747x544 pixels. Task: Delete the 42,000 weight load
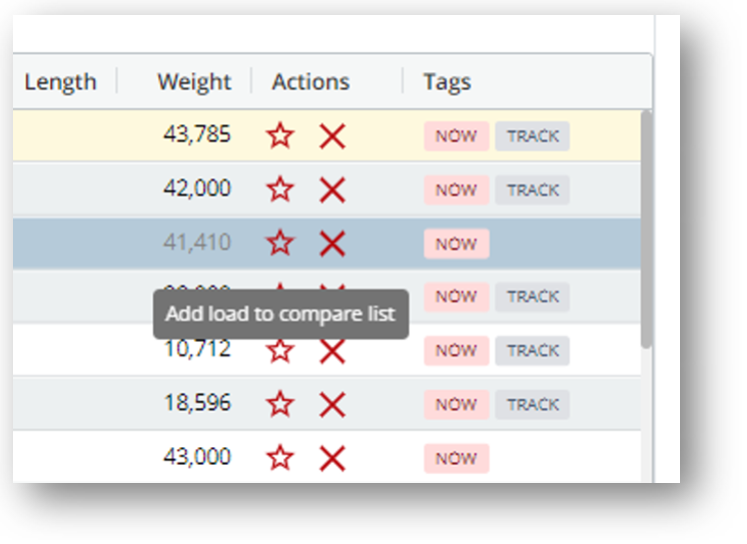332,189
